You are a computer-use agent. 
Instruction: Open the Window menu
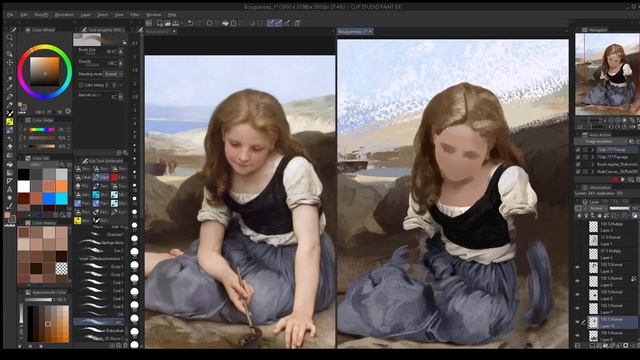(153, 15)
